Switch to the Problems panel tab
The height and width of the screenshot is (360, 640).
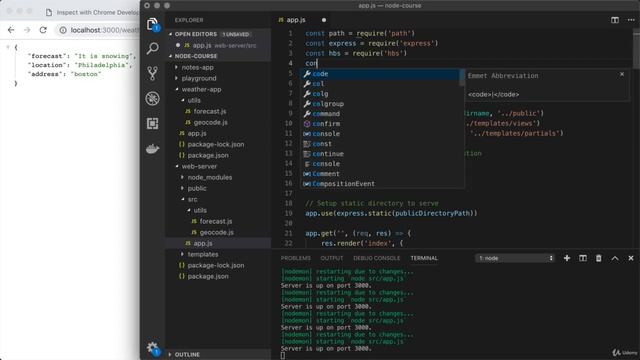pyautogui.click(x=296, y=258)
